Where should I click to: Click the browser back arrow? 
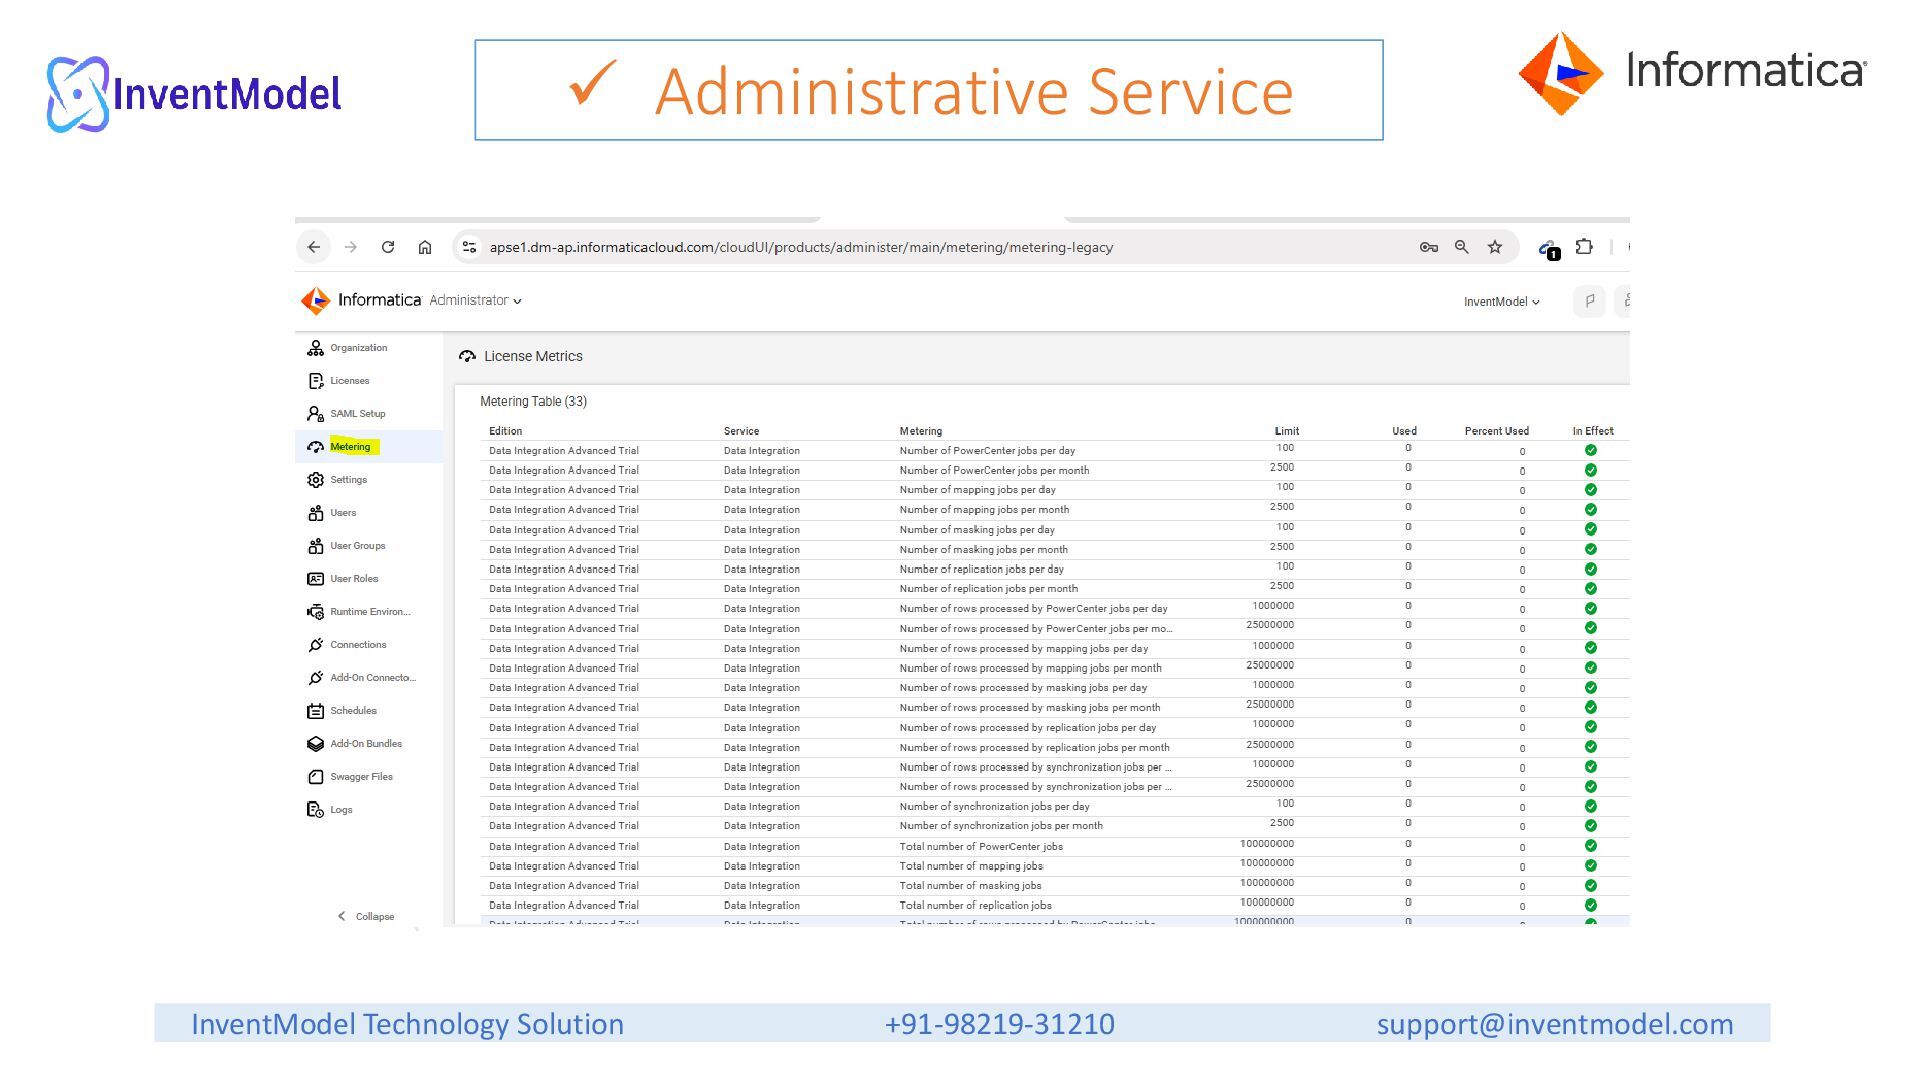[x=314, y=247]
